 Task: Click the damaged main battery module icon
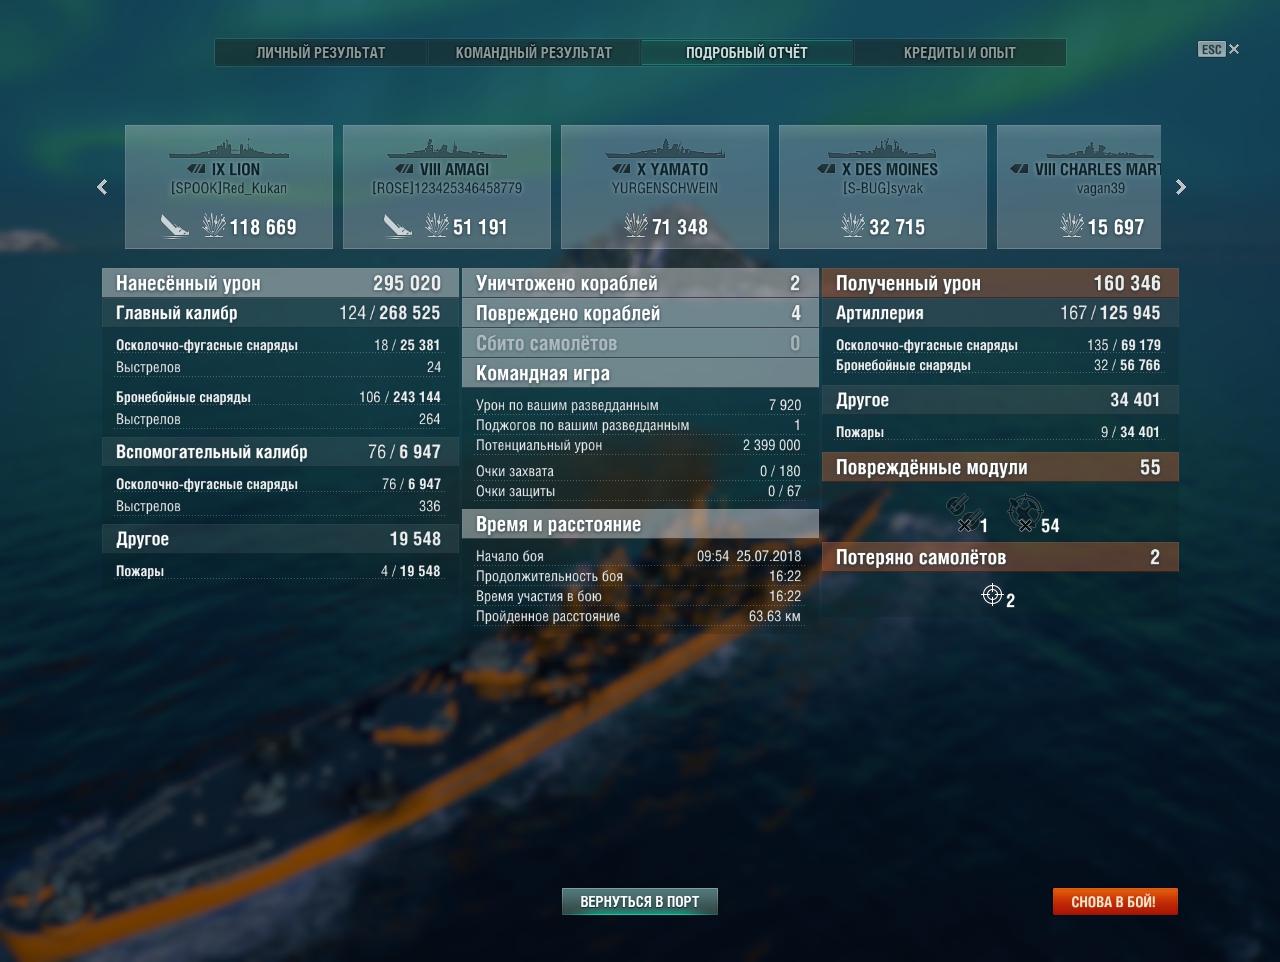(x=964, y=513)
